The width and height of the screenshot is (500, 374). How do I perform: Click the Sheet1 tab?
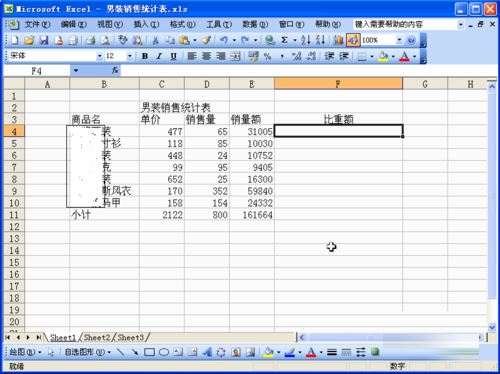click(63, 337)
